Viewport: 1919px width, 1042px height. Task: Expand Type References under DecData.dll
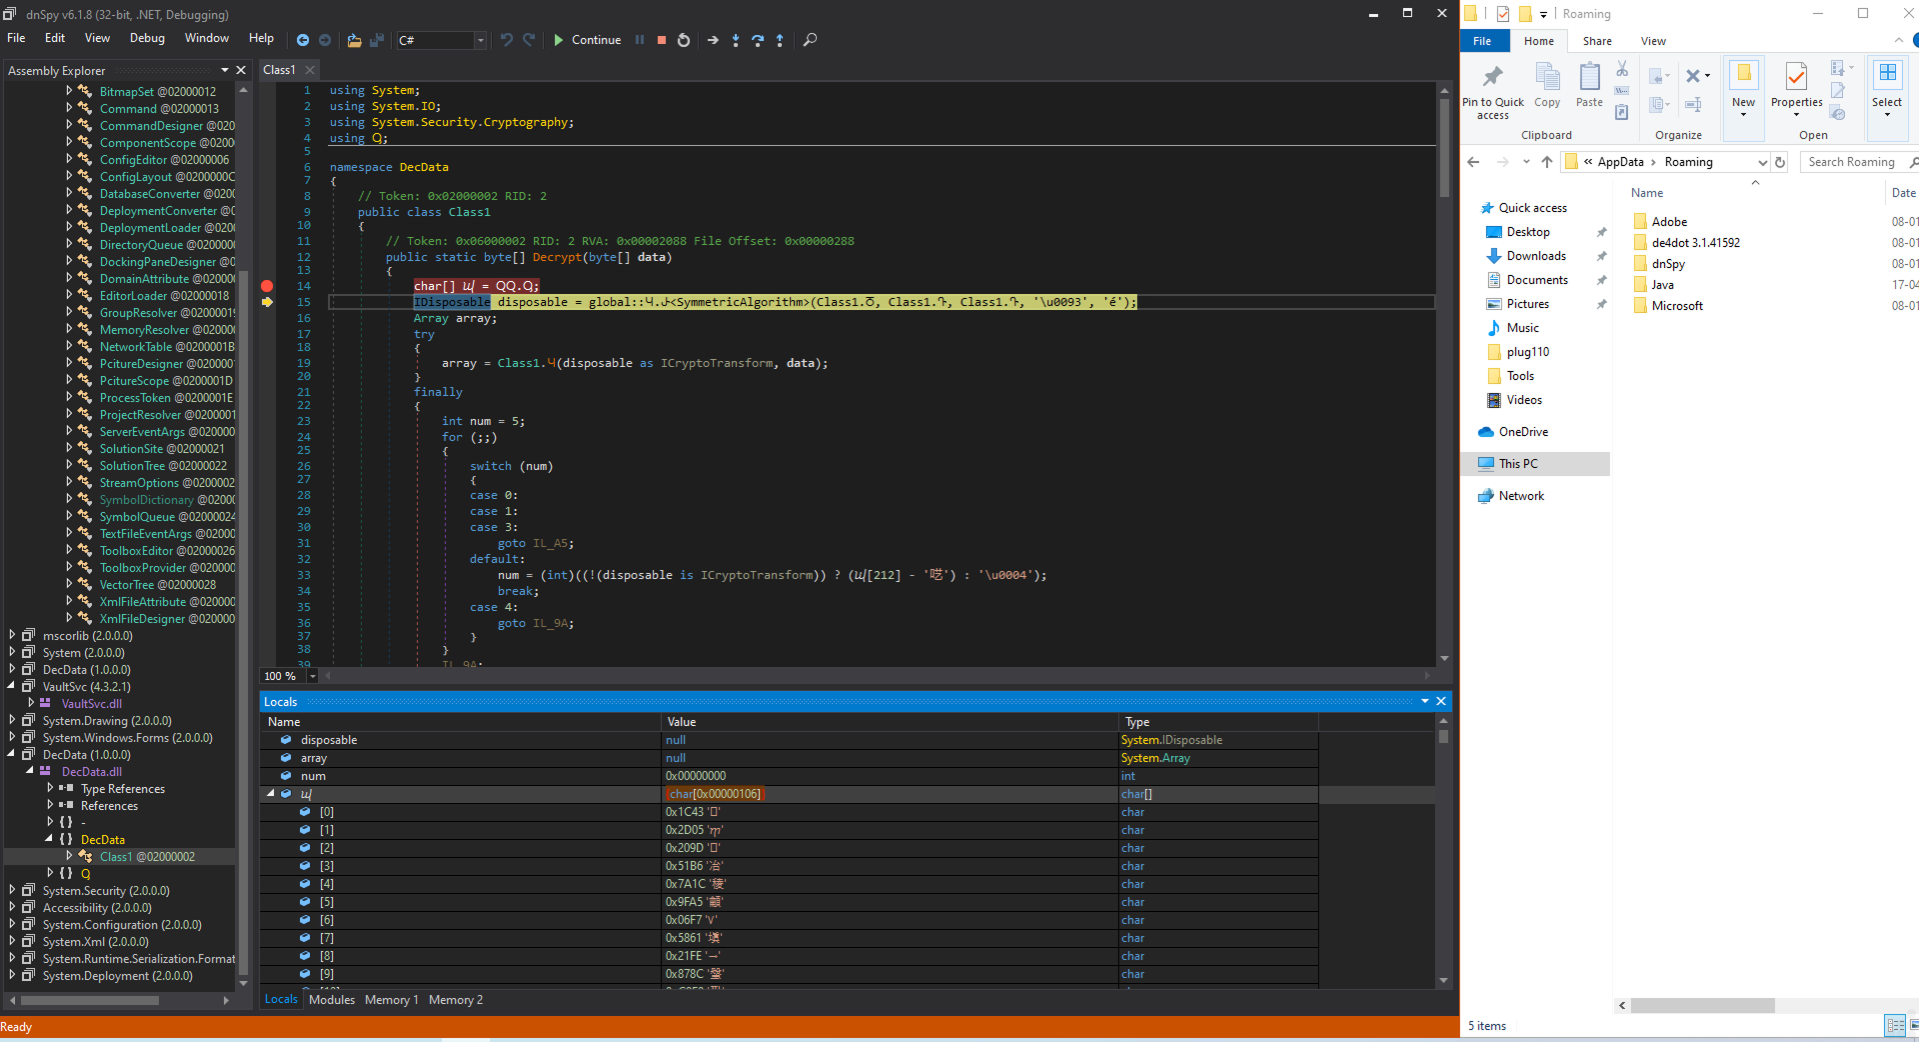pyautogui.click(x=50, y=788)
